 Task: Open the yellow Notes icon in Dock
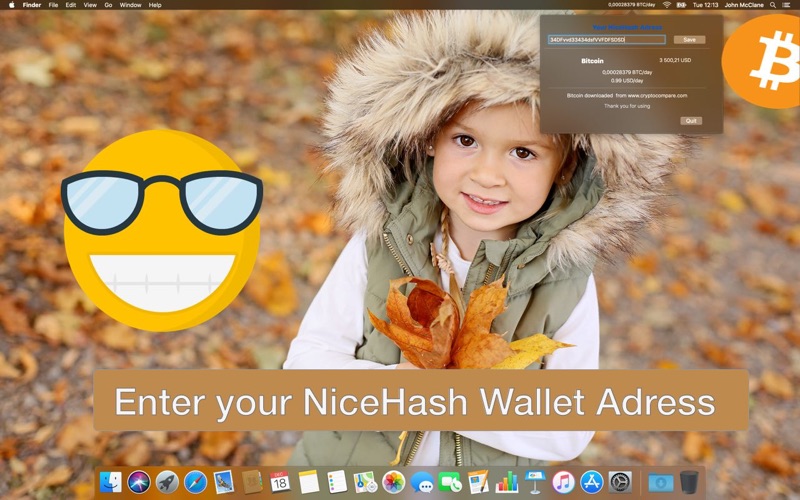[x=309, y=482]
